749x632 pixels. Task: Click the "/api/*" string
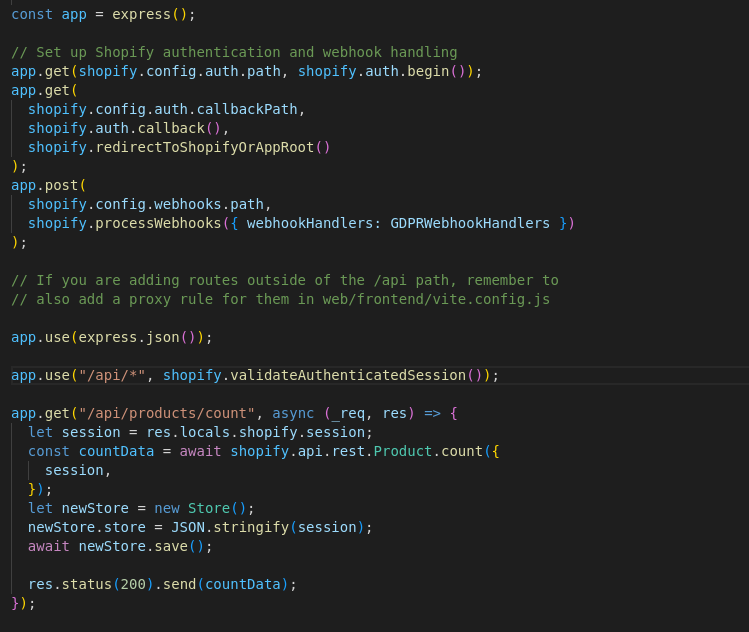[112, 375]
